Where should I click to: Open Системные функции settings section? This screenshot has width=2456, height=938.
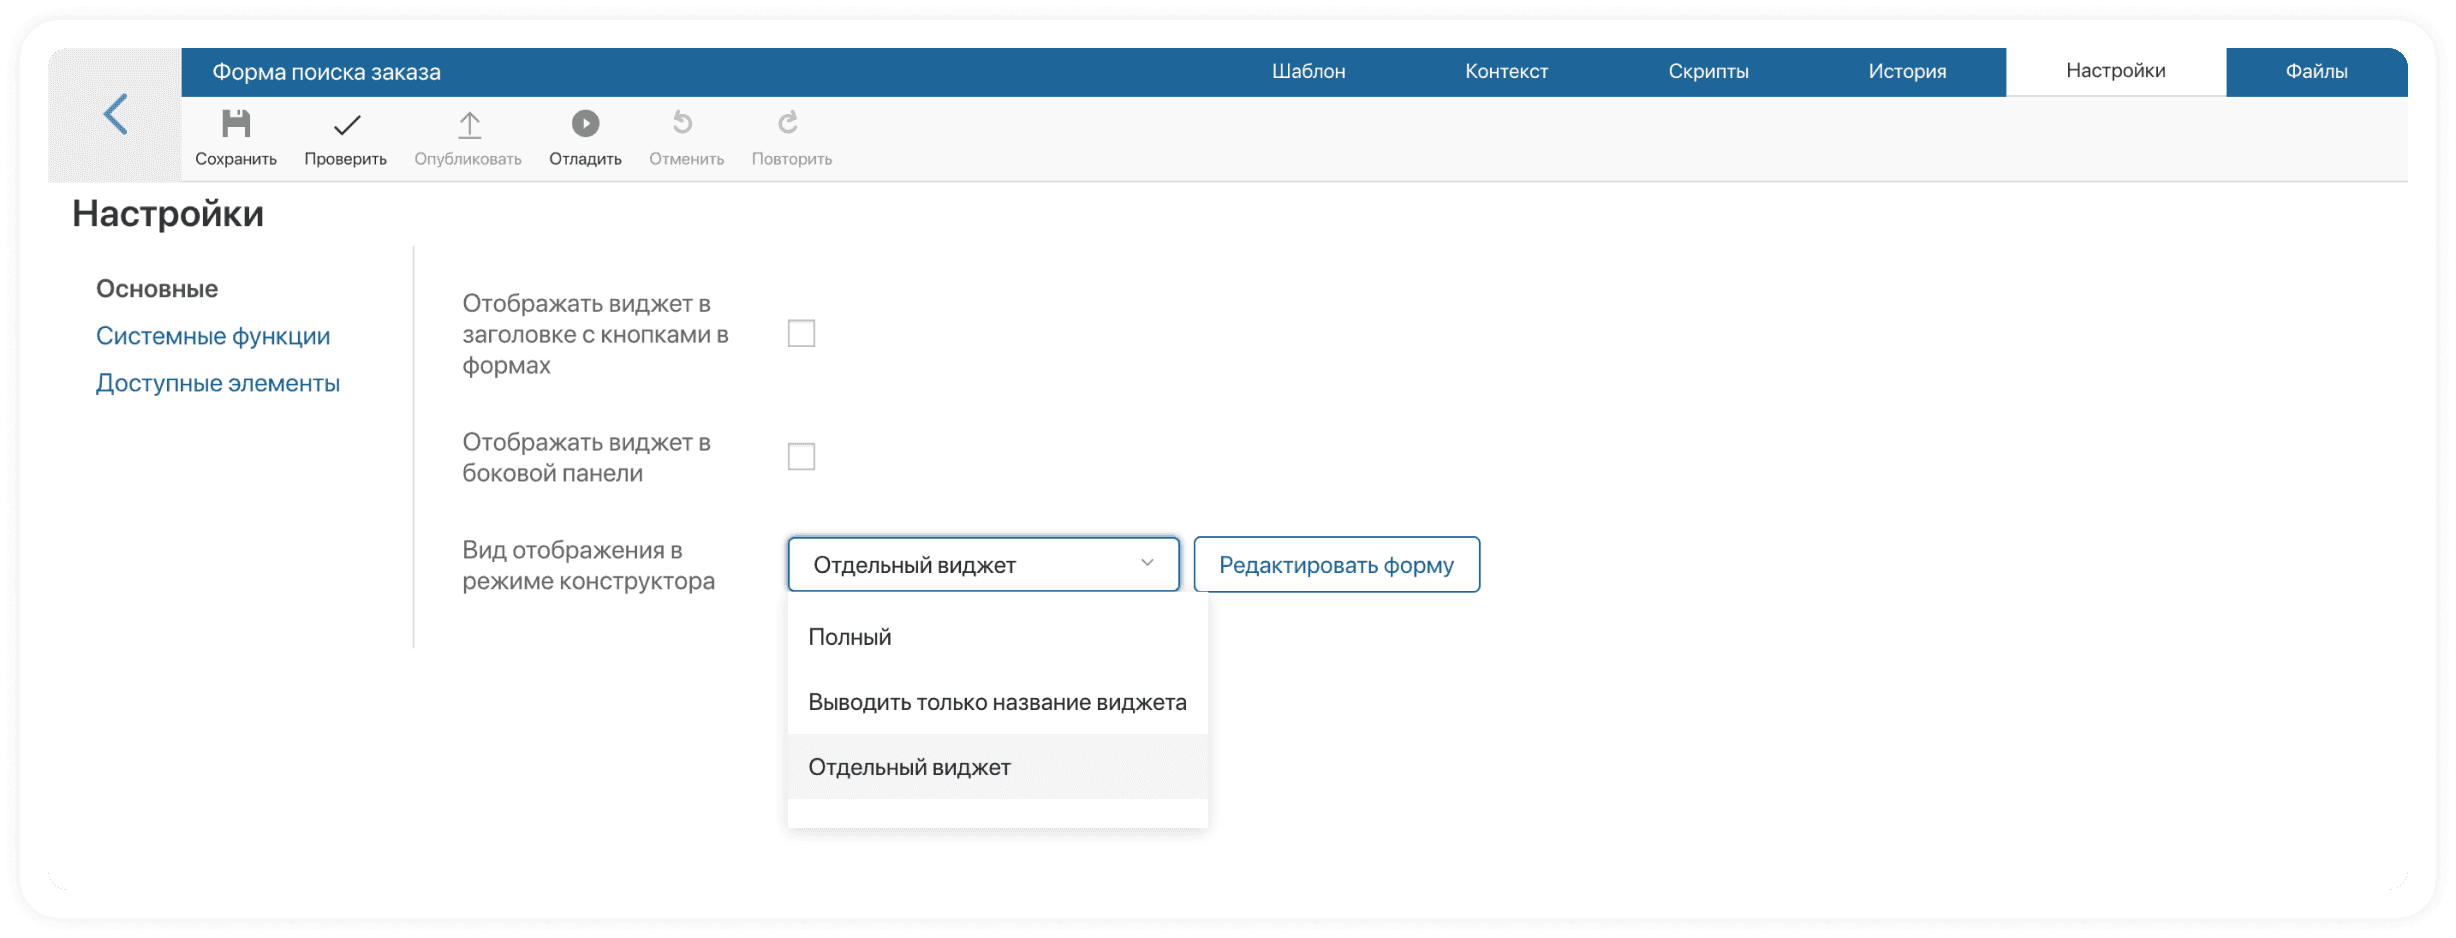tap(213, 336)
